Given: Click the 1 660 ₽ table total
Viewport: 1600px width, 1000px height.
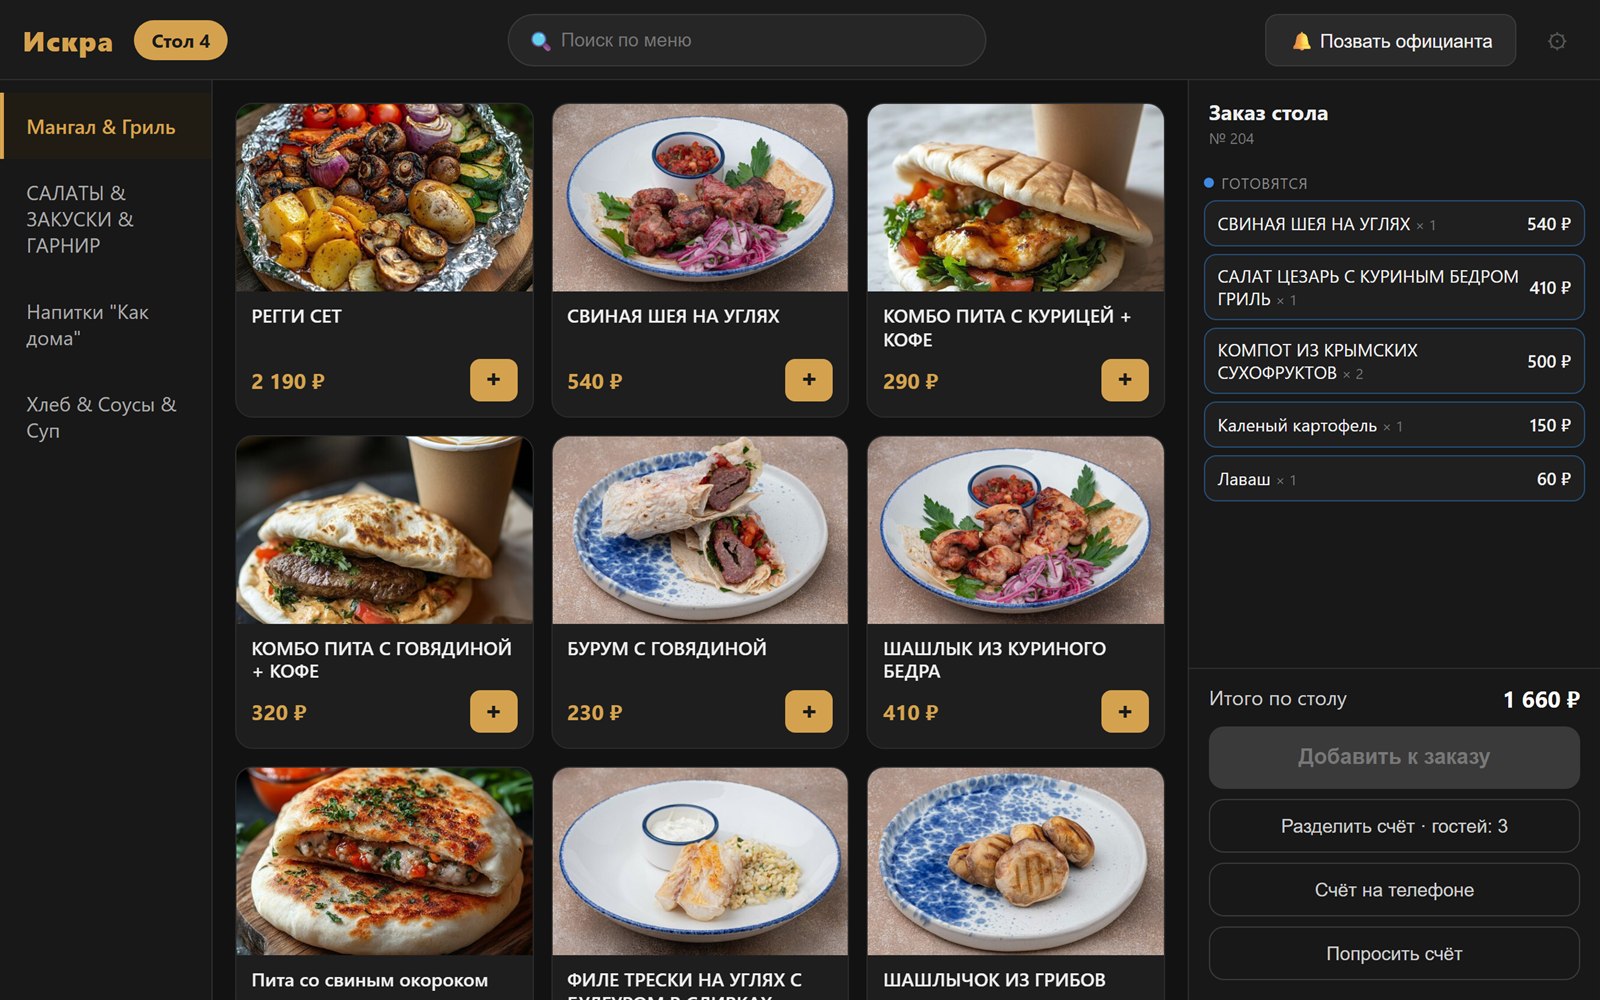Looking at the screenshot, I should (x=1541, y=700).
